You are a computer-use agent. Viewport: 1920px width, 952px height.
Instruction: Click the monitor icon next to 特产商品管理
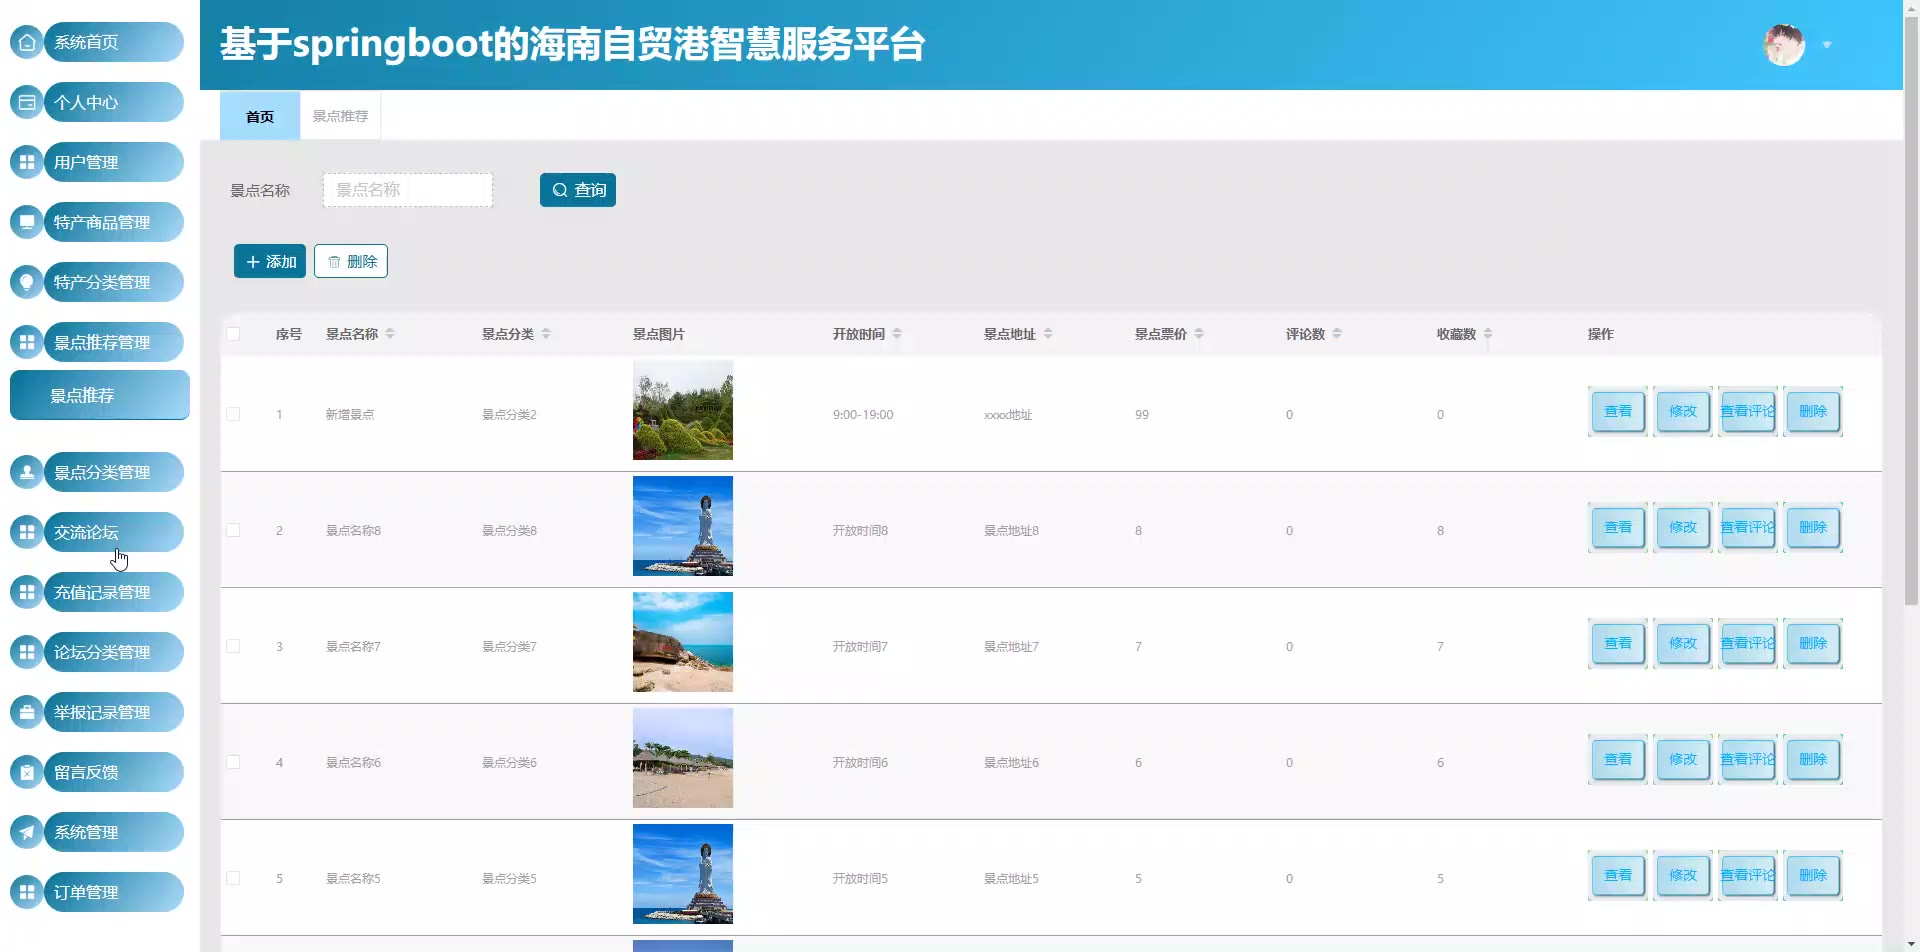pos(27,222)
